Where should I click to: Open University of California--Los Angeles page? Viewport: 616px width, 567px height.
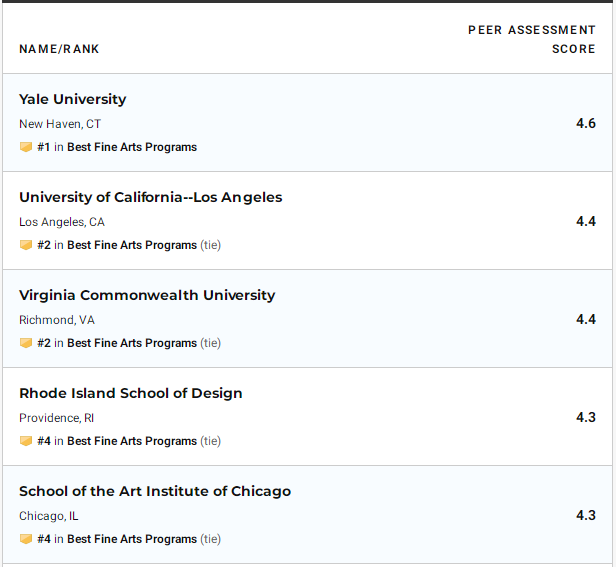[151, 197]
